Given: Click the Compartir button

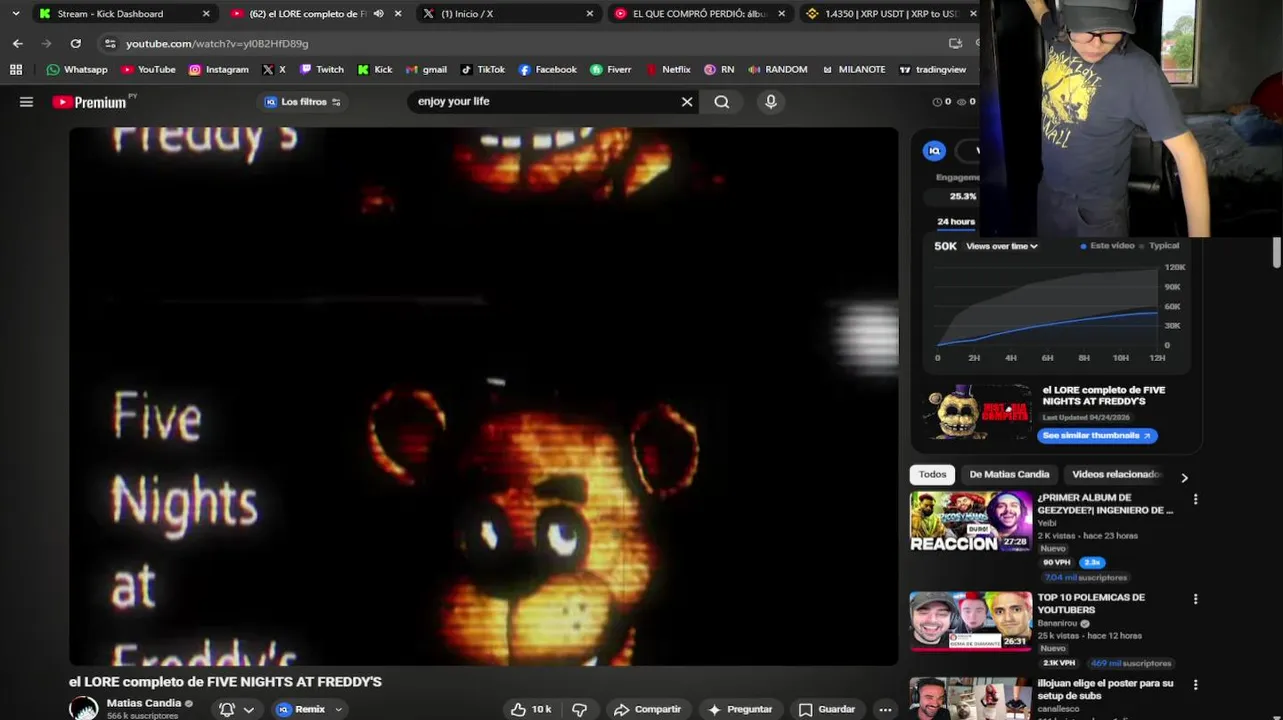Looking at the screenshot, I should [x=647, y=709].
